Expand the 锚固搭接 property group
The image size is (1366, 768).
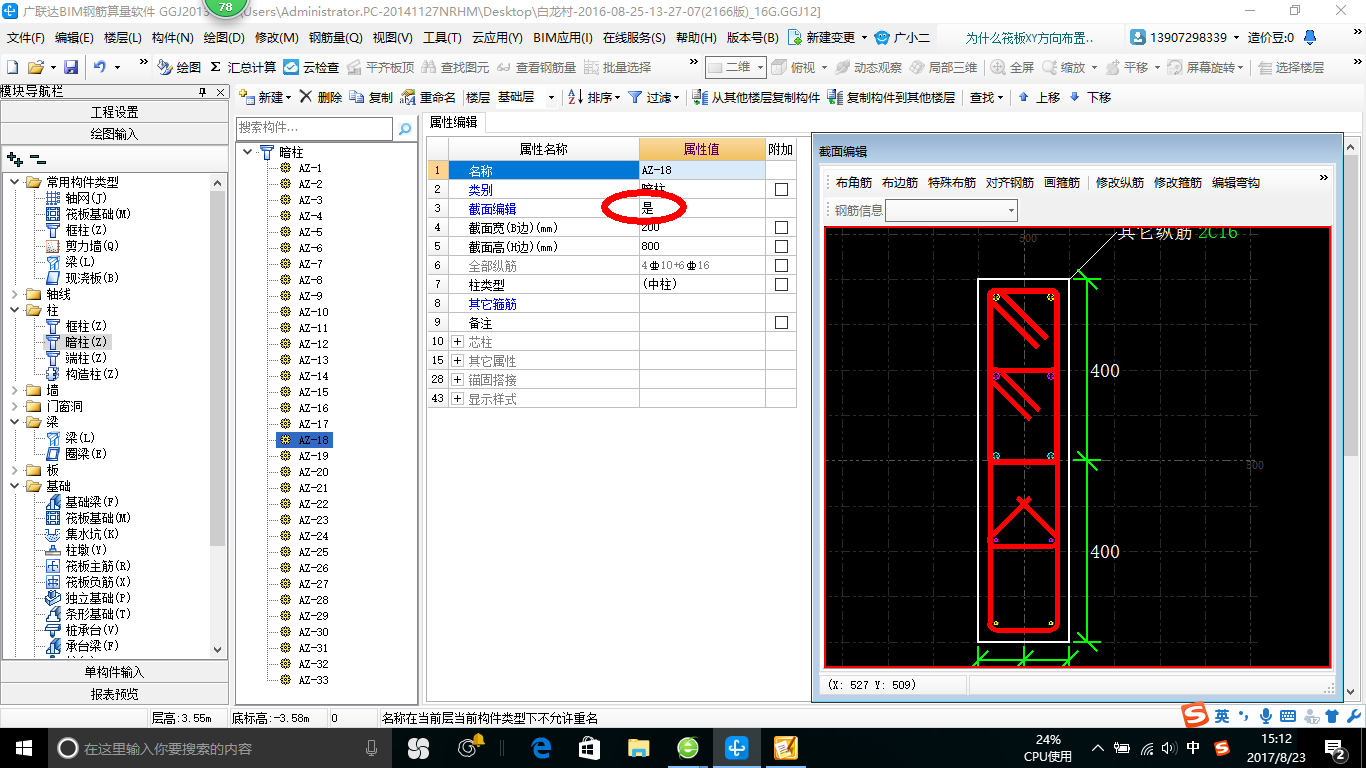click(458, 380)
